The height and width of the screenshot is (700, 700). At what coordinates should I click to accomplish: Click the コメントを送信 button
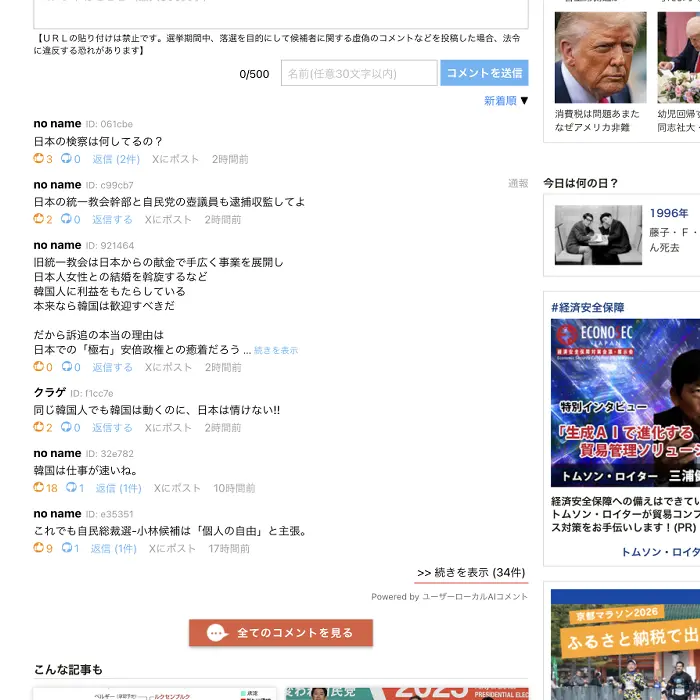tap(484, 73)
